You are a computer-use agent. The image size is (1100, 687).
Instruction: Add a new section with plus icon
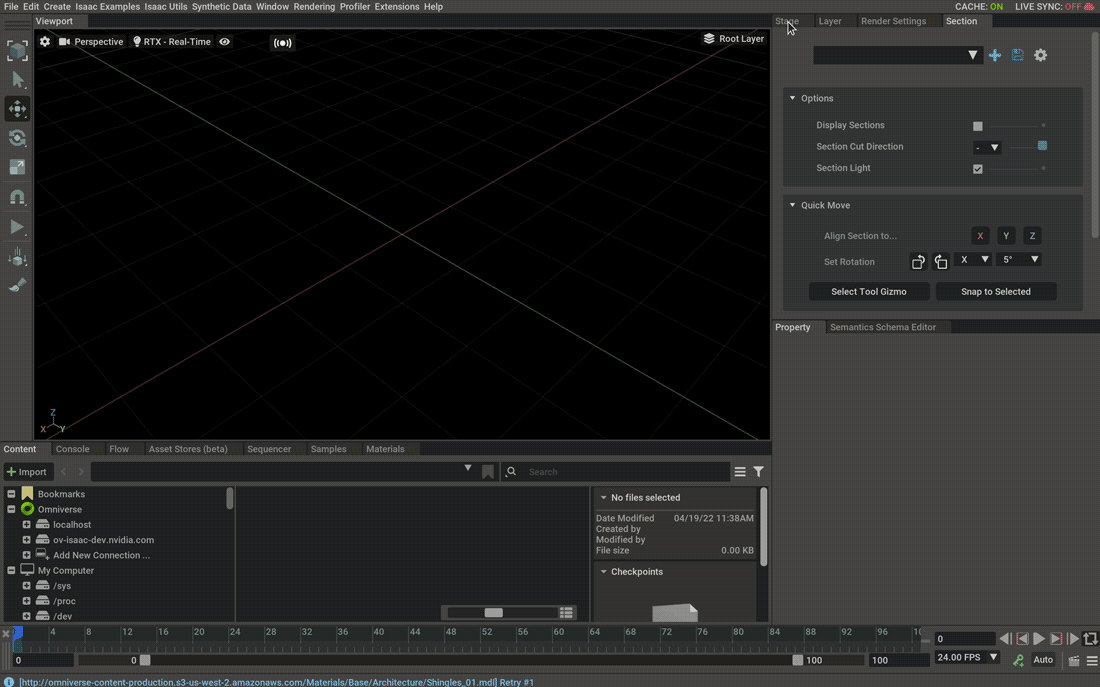click(995, 55)
